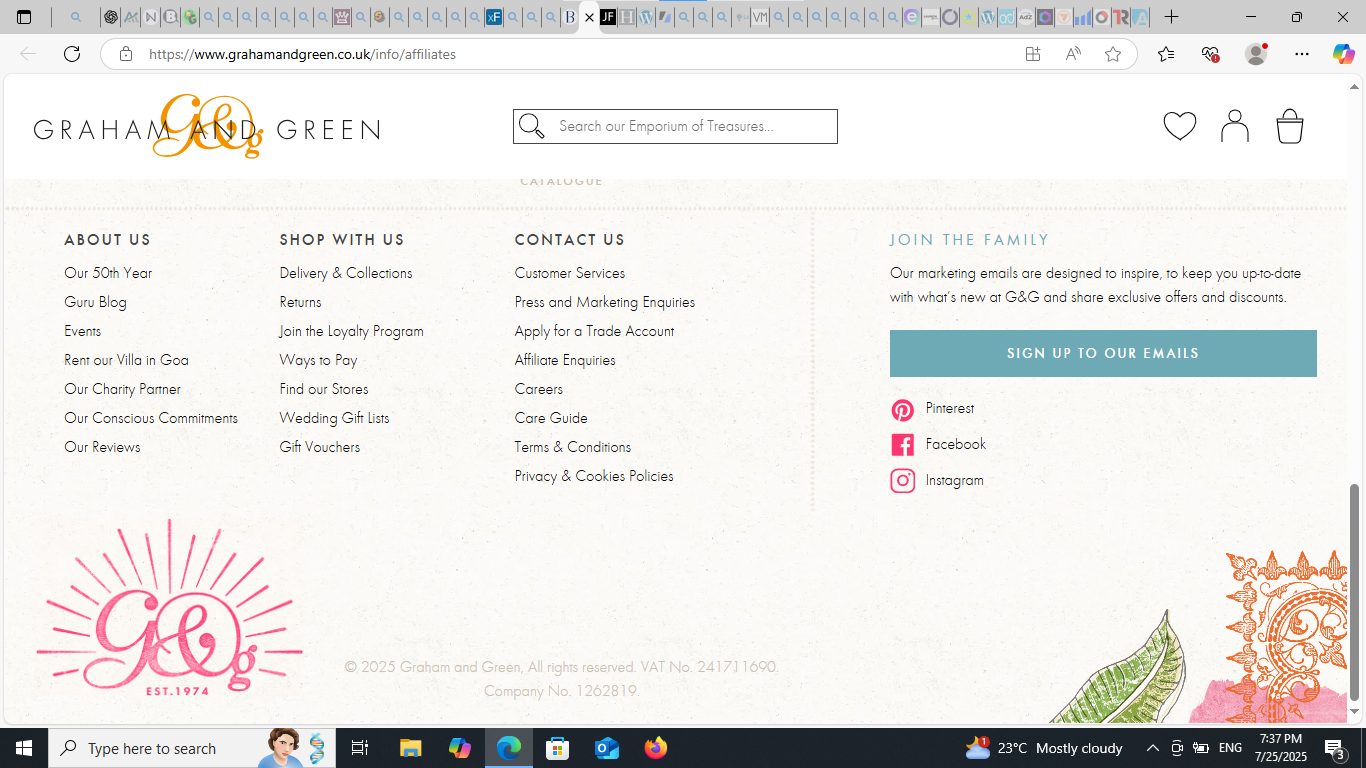Close the current browser tab
This screenshot has height=768, width=1366.
click(x=589, y=17)
